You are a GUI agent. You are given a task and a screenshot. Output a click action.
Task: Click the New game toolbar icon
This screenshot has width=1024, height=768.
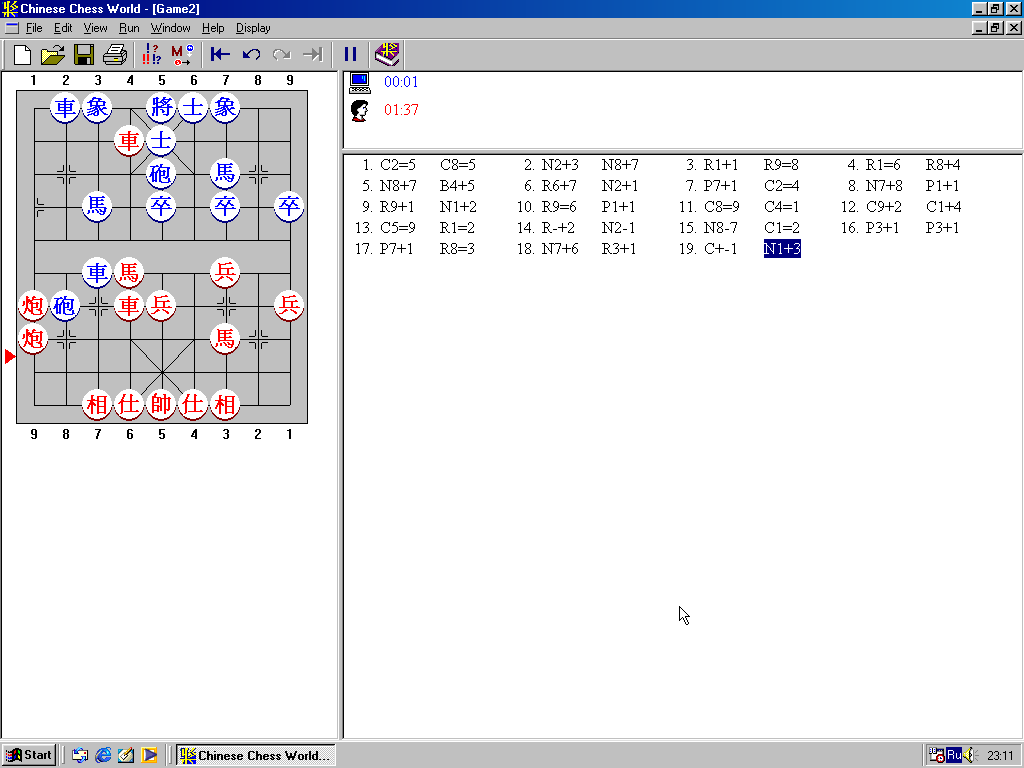pyautogui.click(x=22, y=55)
